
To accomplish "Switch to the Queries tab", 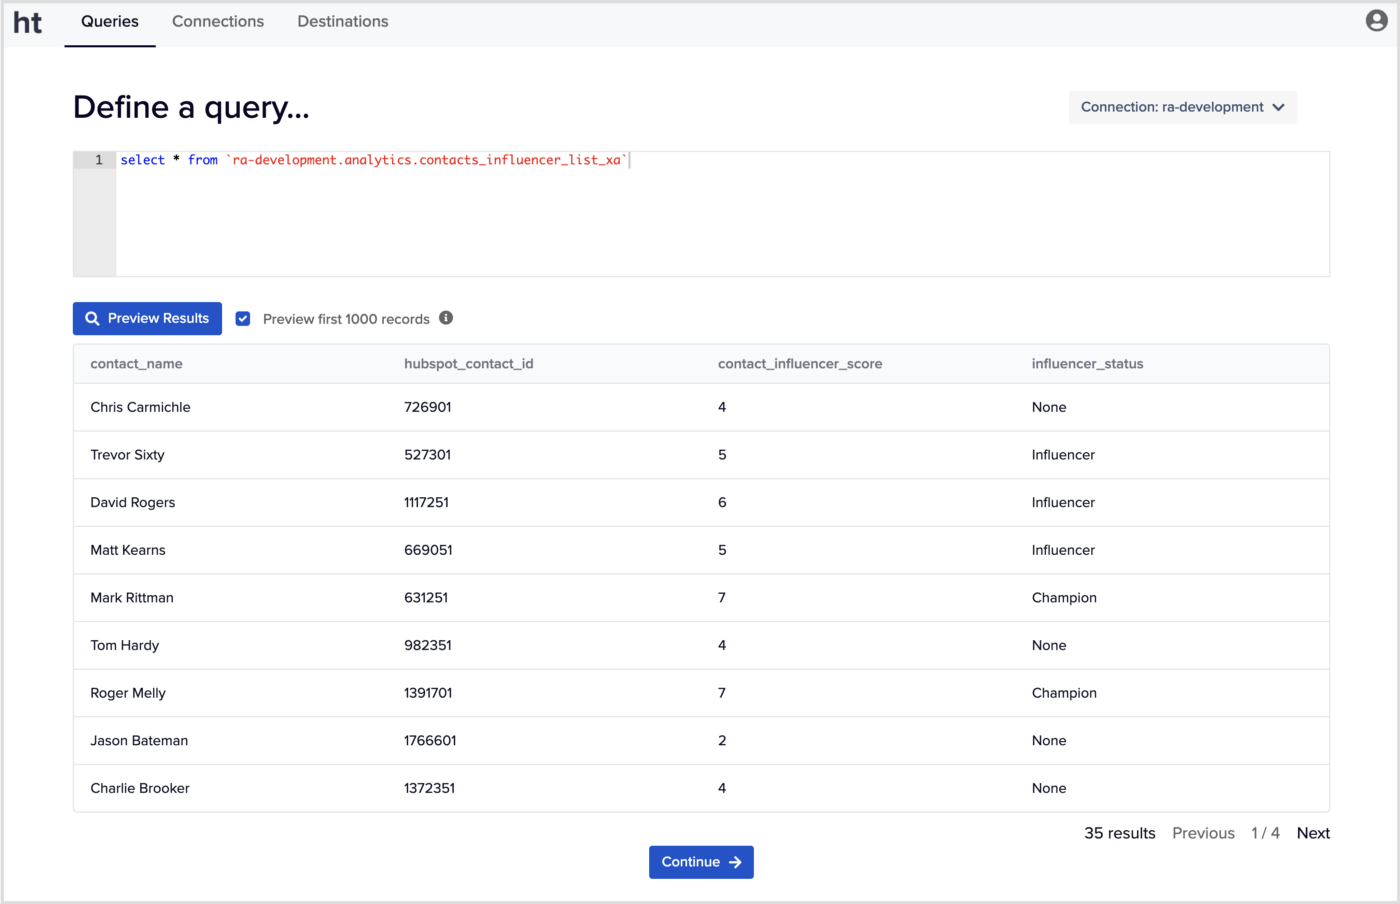I will click(110, 22).
